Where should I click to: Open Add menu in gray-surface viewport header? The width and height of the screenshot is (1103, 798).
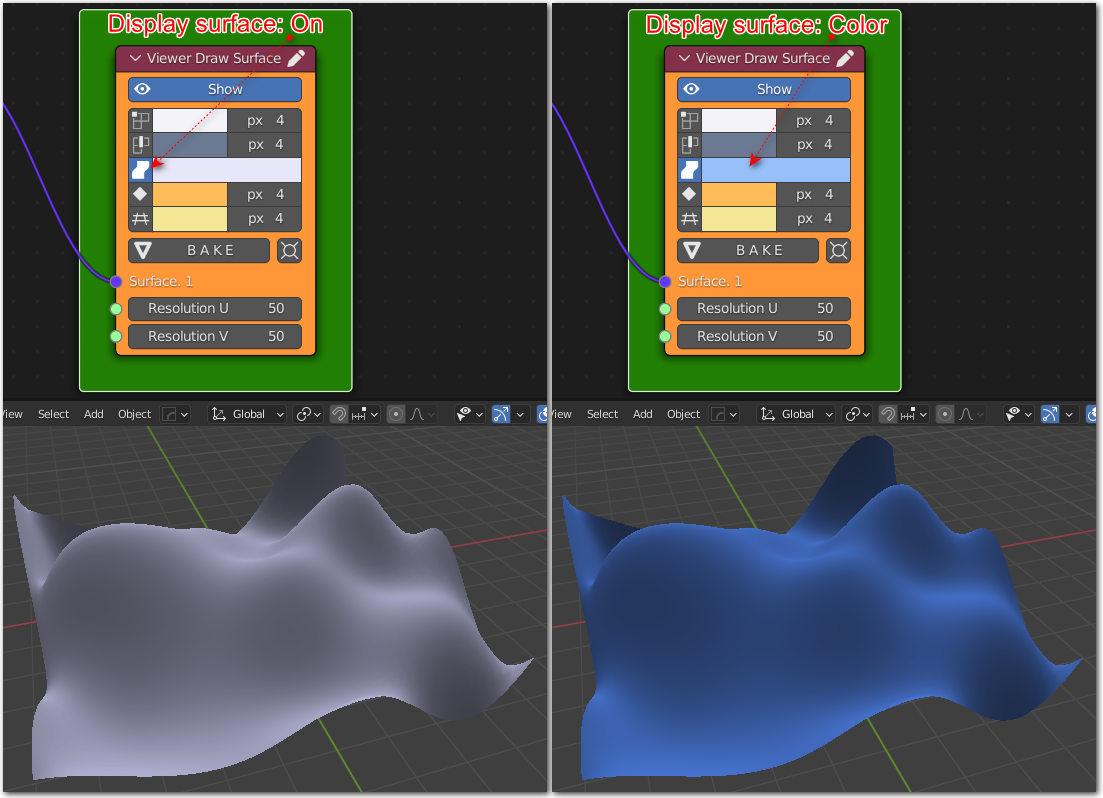pos(94,414)
